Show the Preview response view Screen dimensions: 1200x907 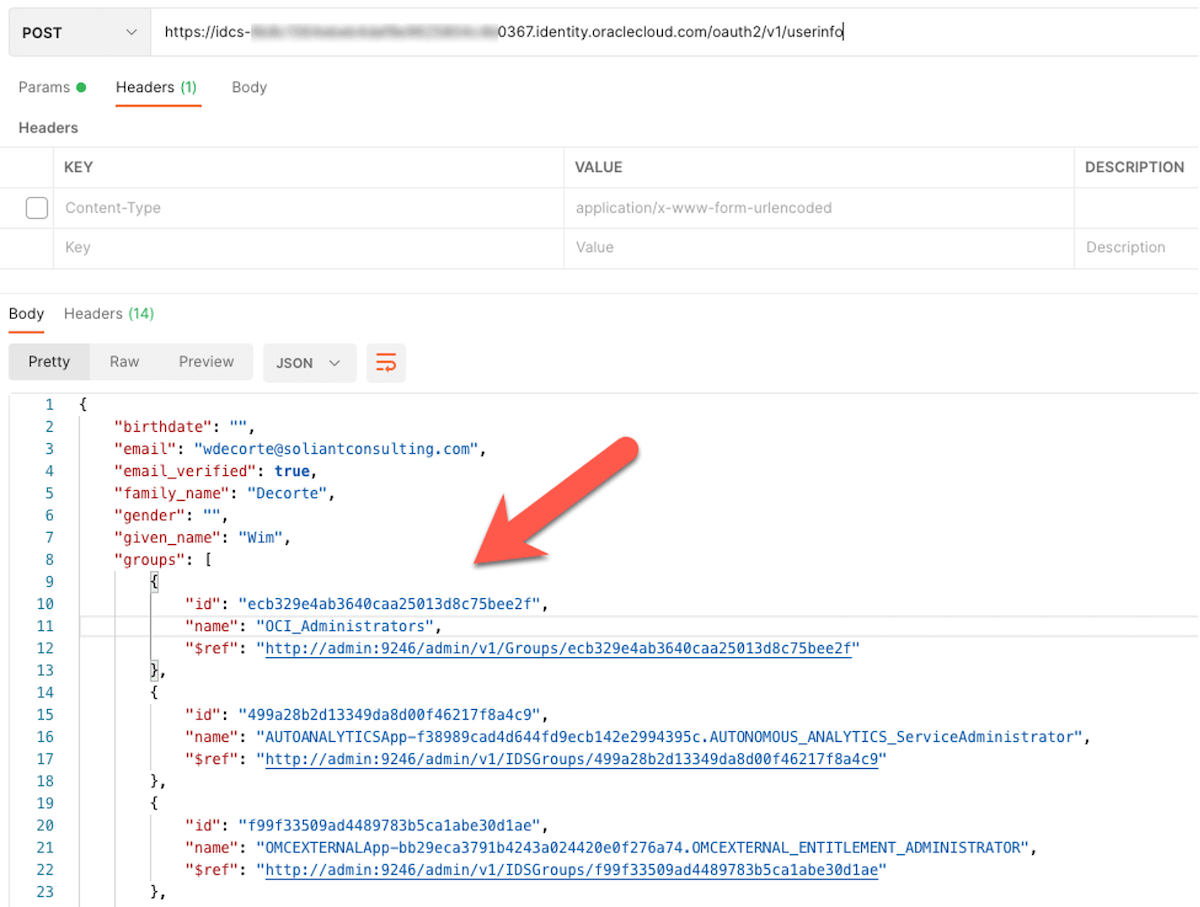coord(206,362)
